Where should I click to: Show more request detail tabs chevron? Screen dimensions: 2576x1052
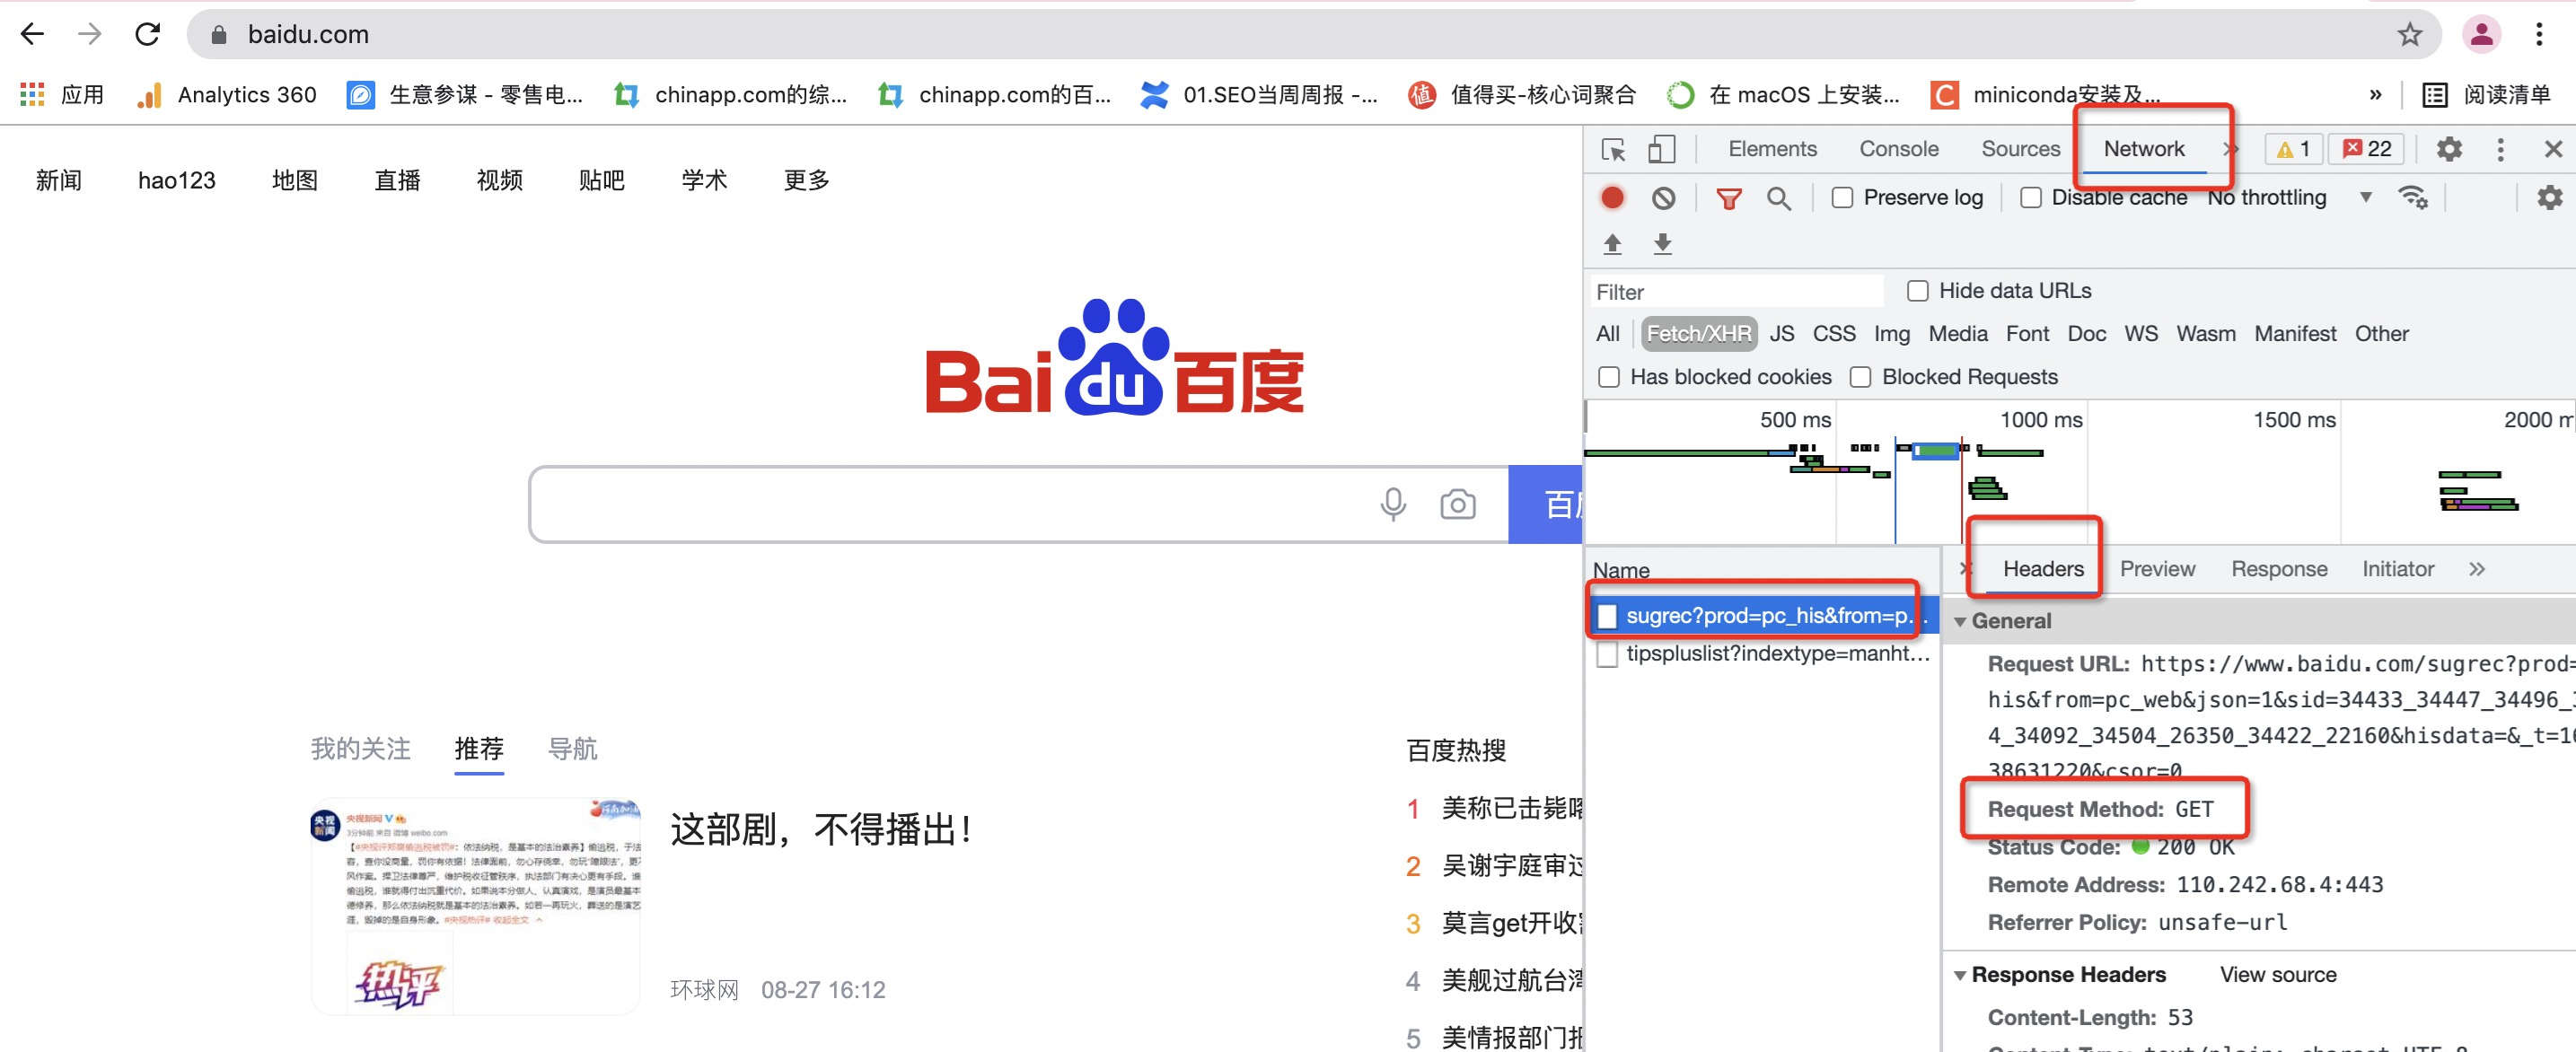coord(2476,569)
